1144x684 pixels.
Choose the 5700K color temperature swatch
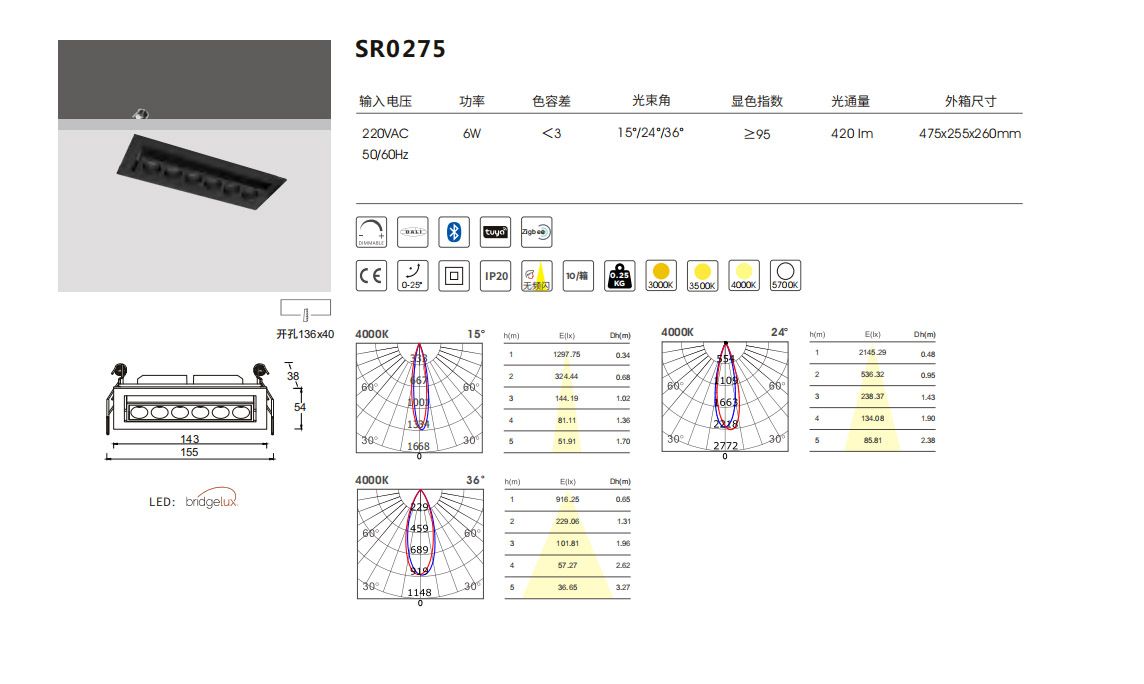click(785, 276)
